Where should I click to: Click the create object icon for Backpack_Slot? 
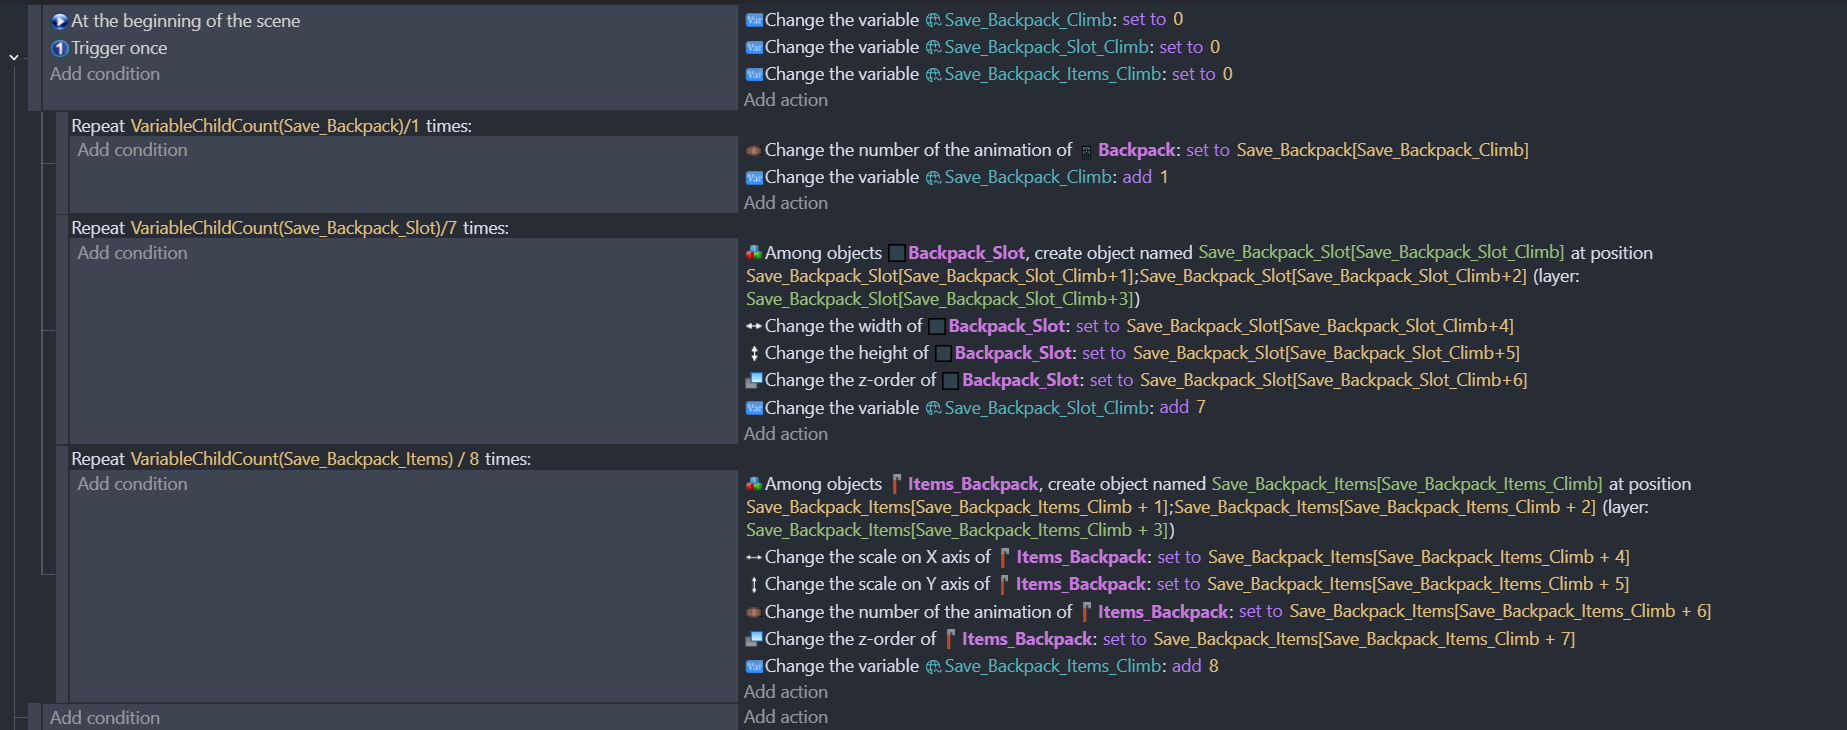[x=754, y=253]
